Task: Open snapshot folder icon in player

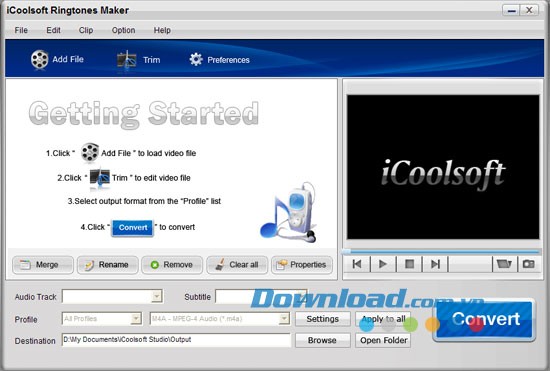Action: [x=504, y=264]
